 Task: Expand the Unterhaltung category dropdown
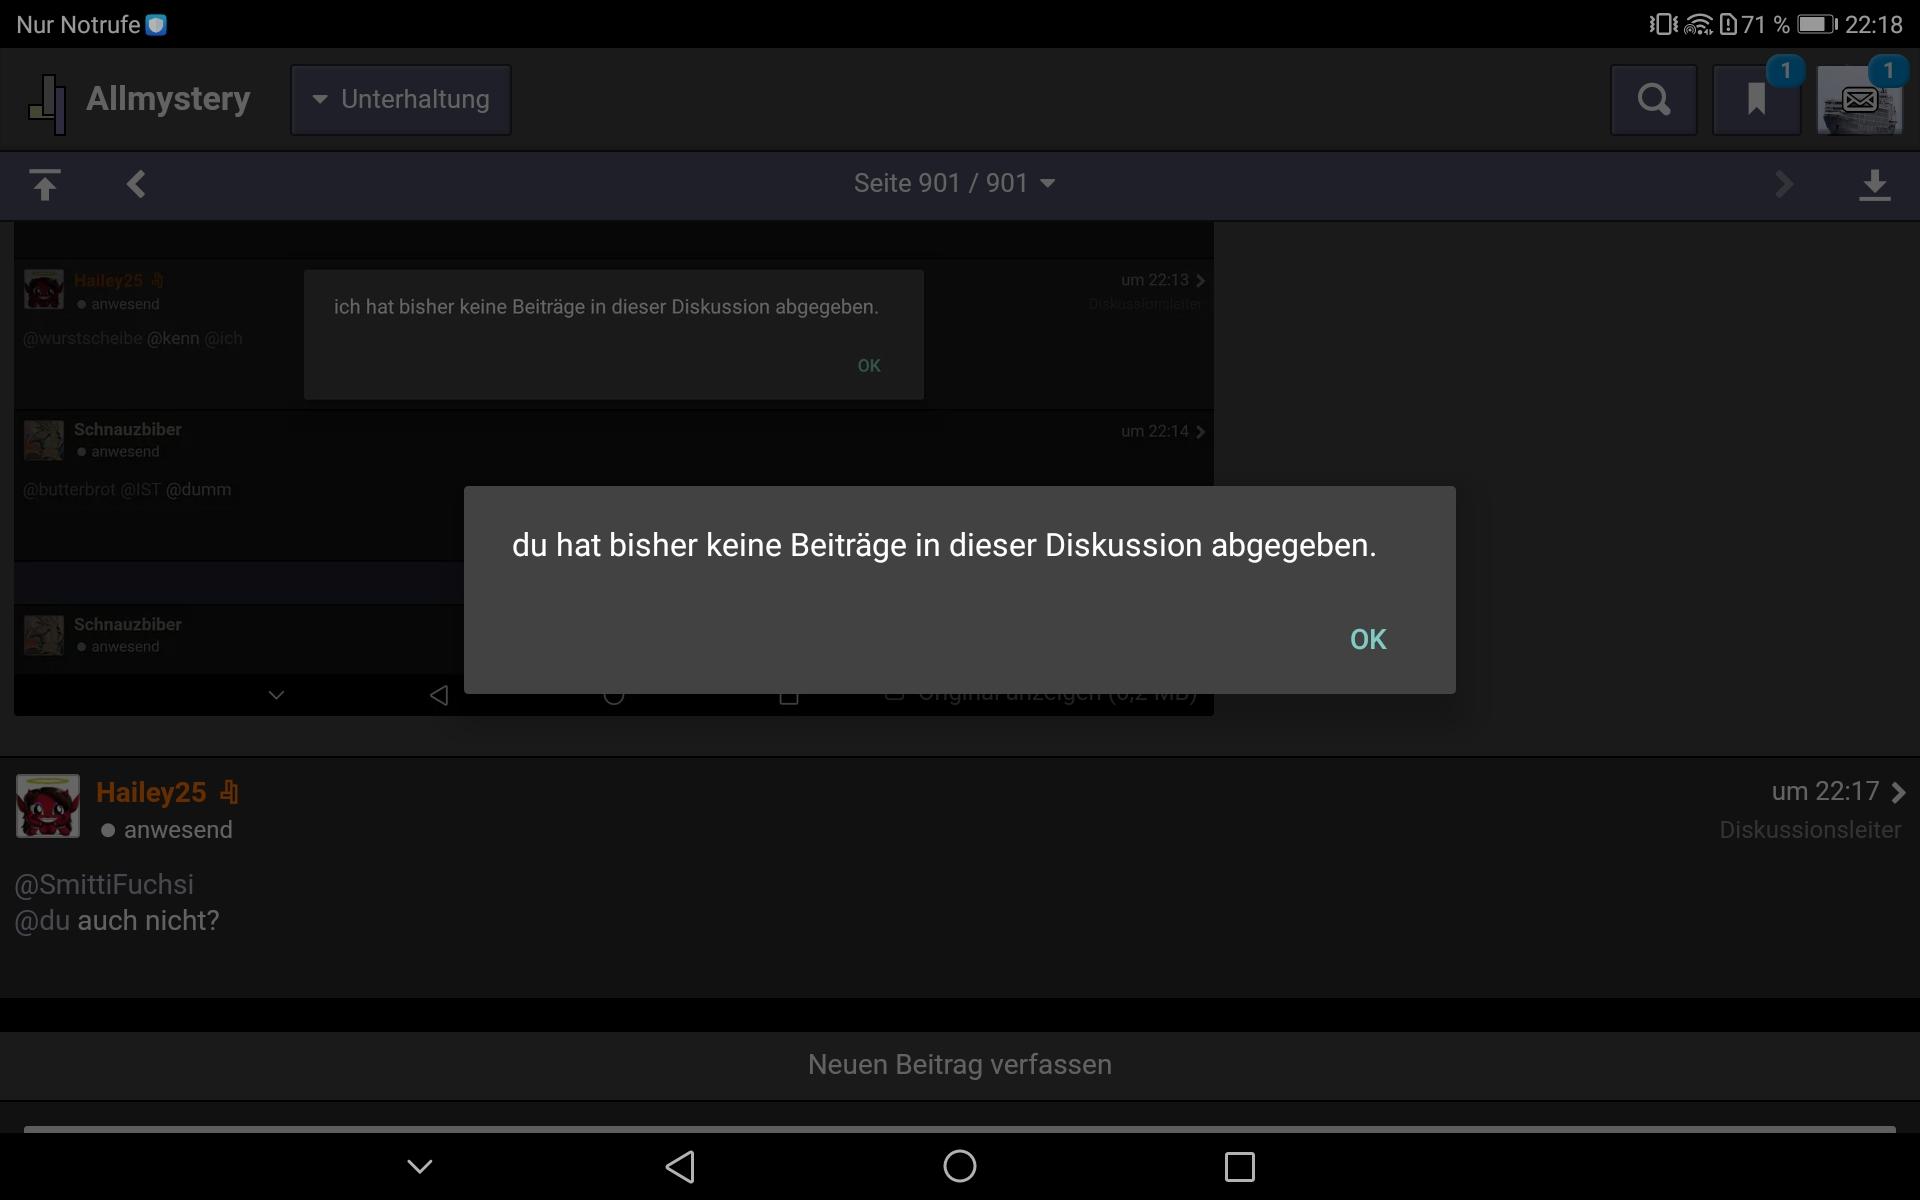point(401,100)
